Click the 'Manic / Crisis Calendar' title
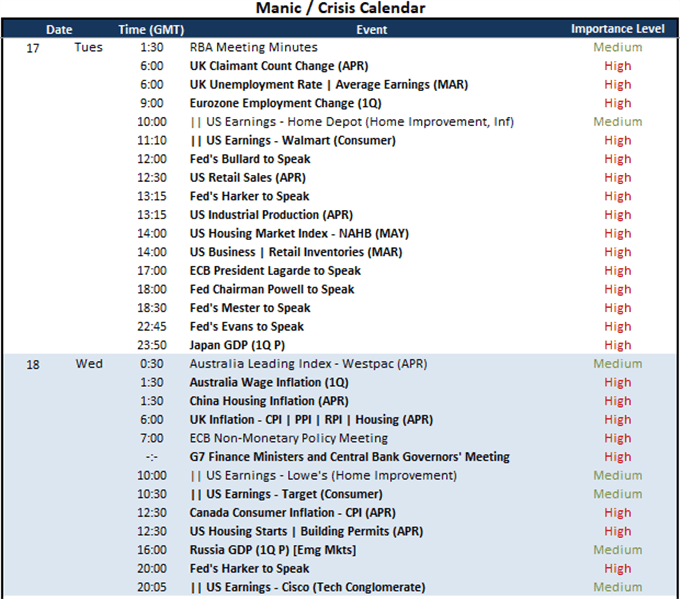This screenshot has height=599, width=680. tap(340, 8)
